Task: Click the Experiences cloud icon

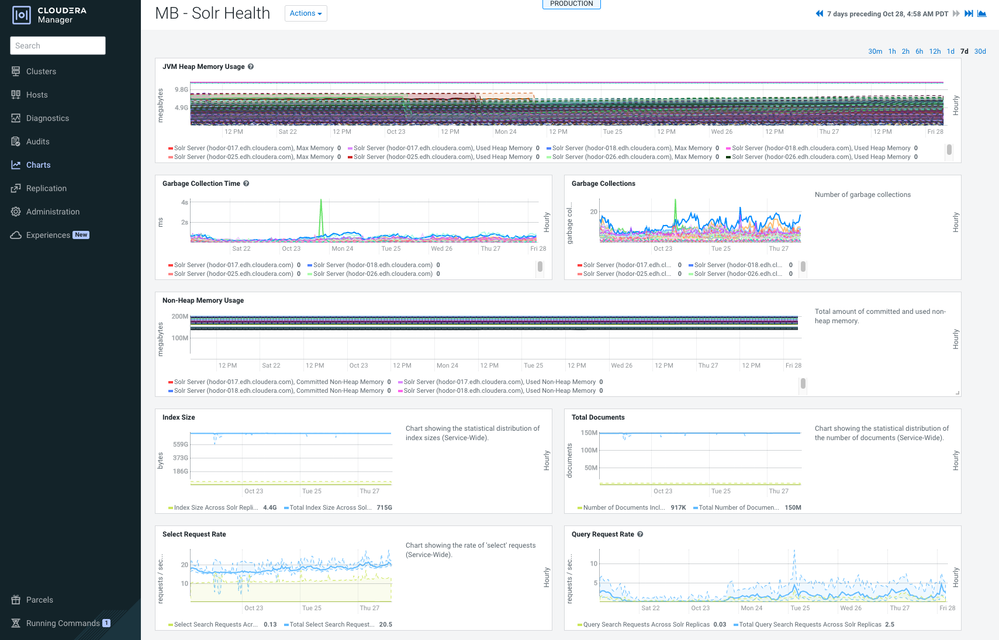Action: click(16, 235)
